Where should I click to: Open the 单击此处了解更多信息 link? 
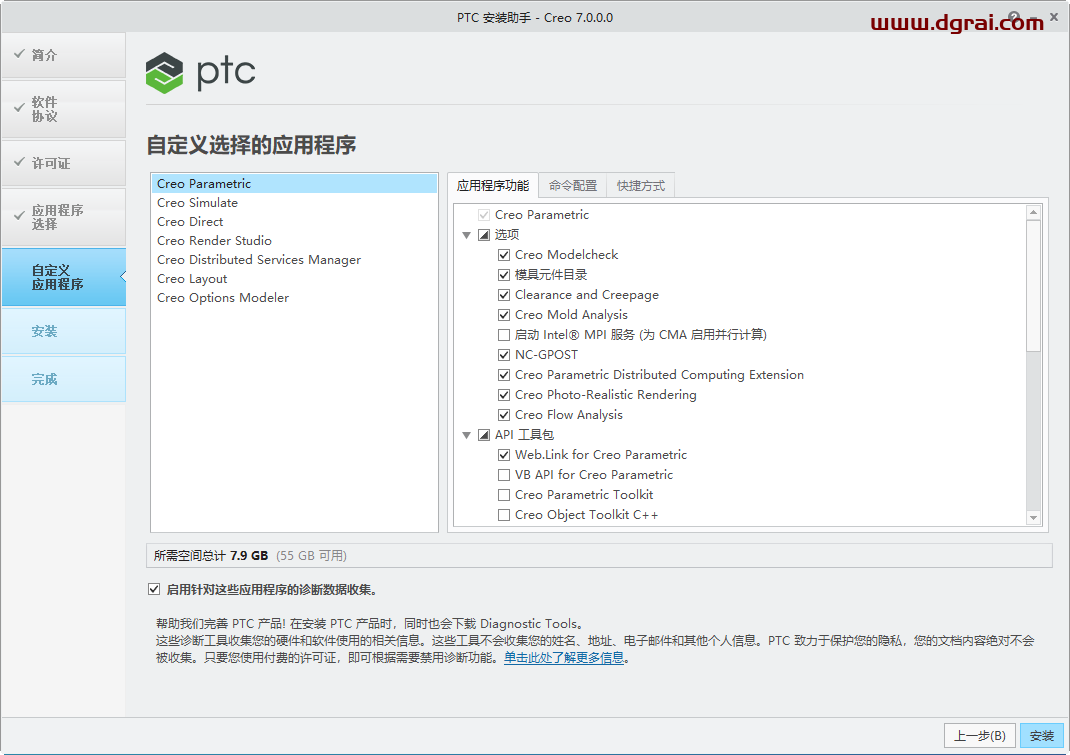click(x=564, y=658)
